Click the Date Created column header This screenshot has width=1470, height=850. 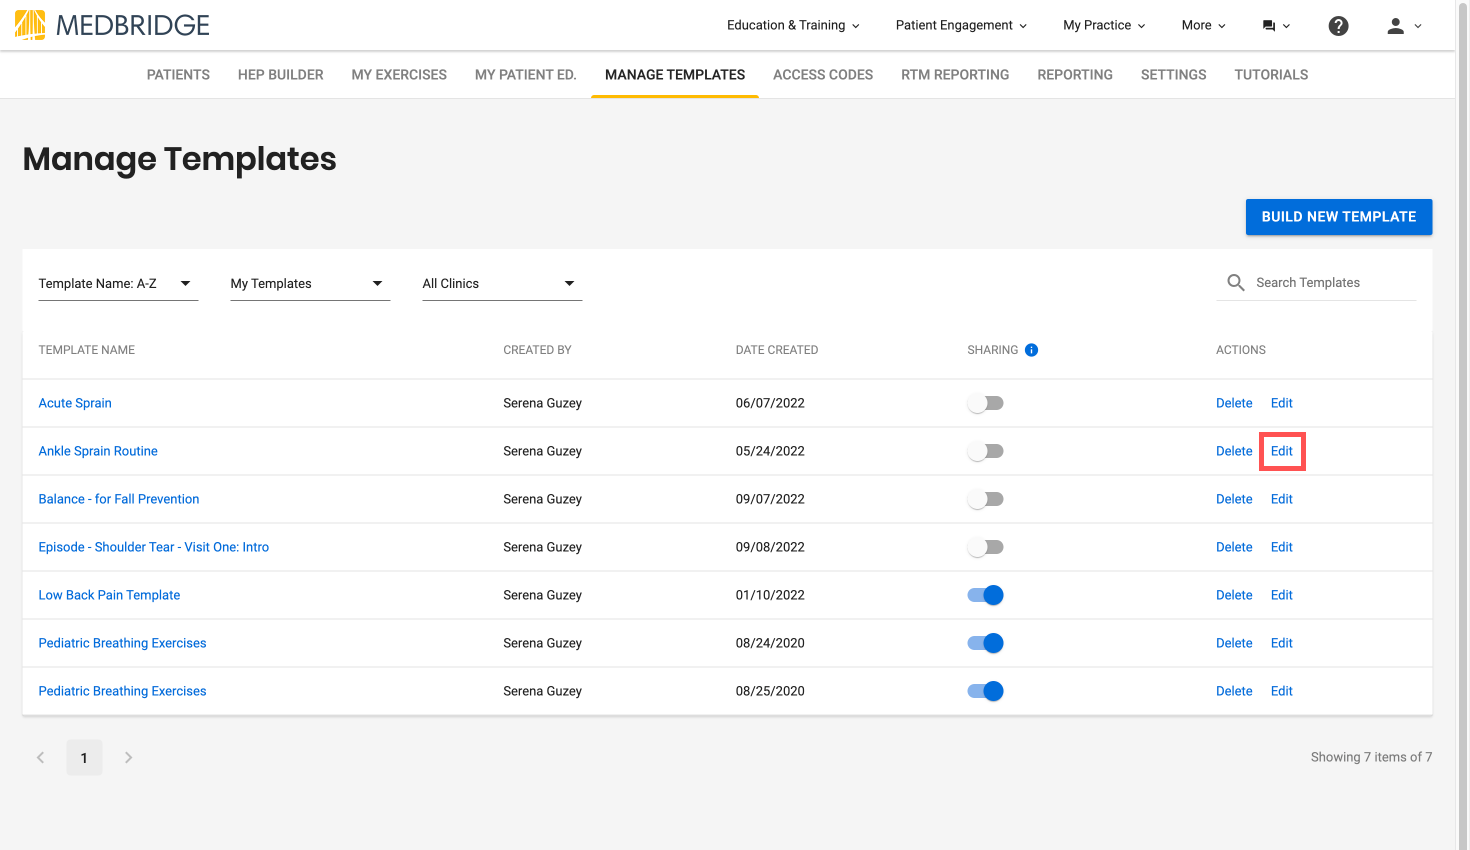point(777,350)
